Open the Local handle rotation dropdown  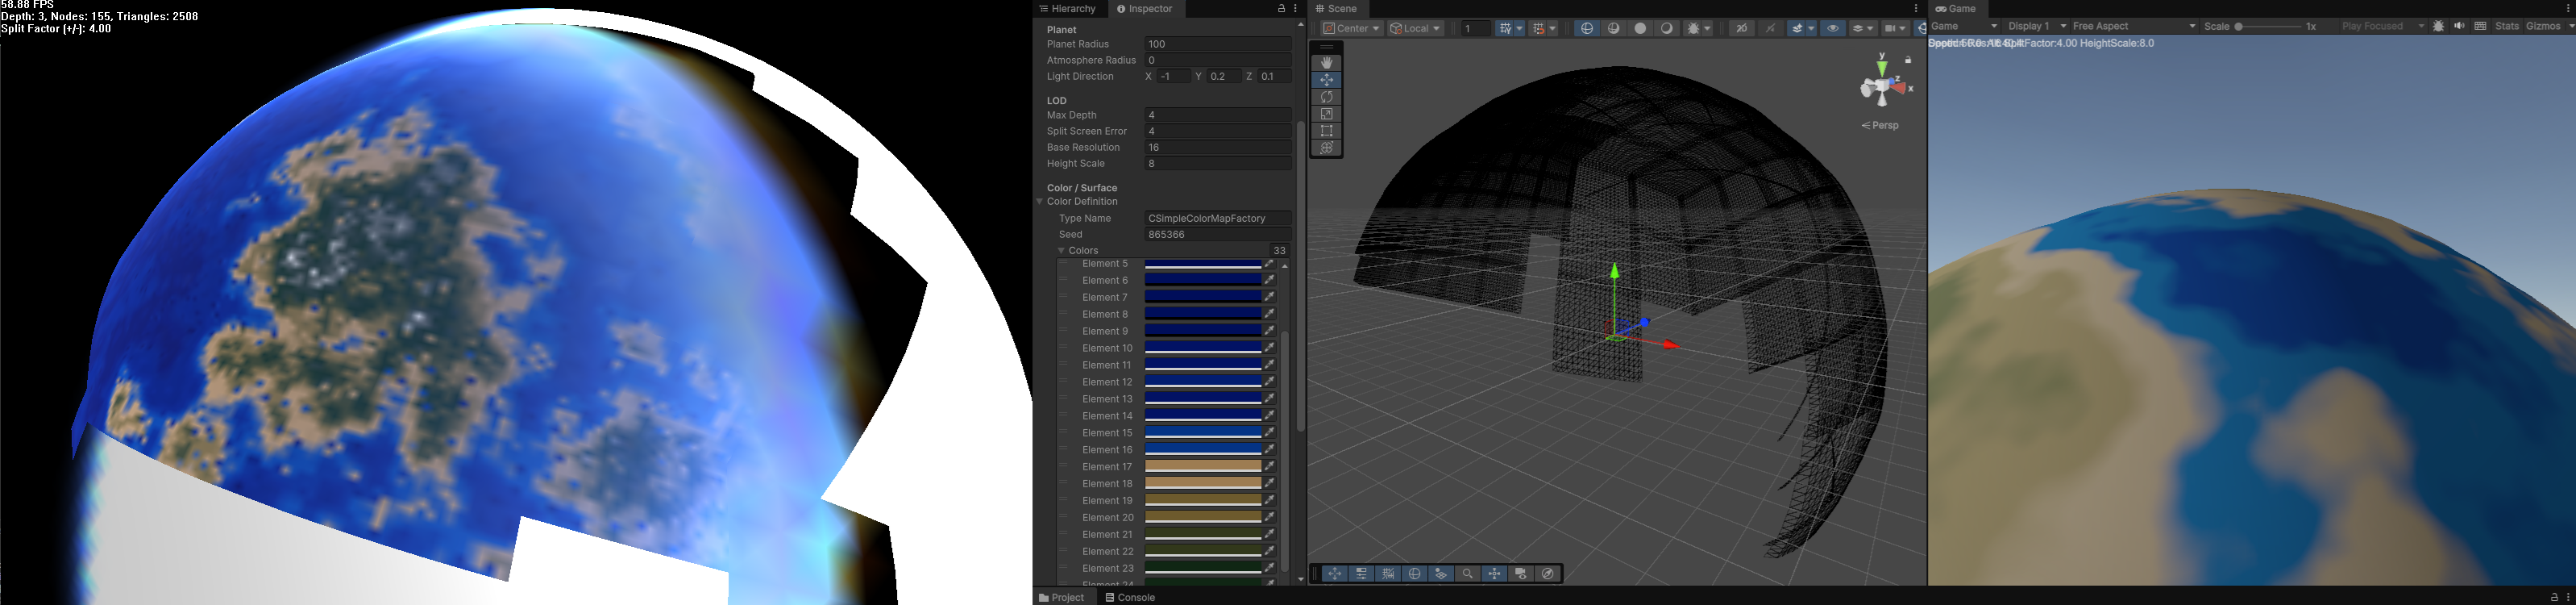(1416, 28)
